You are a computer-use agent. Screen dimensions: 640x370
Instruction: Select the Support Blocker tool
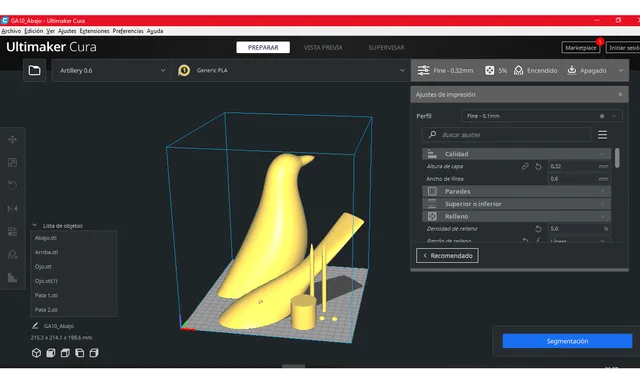point(12,255)
